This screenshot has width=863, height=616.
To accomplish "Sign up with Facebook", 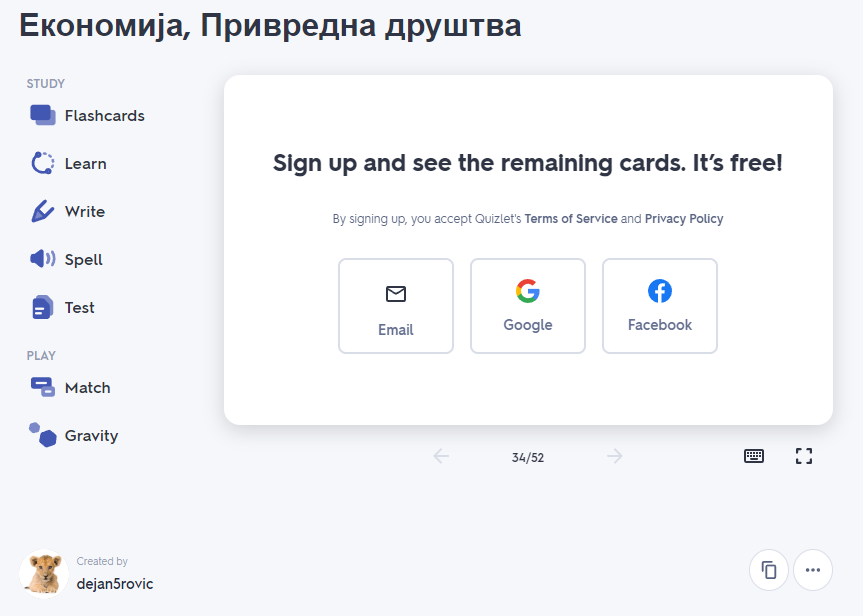I will tap(660, 306).
